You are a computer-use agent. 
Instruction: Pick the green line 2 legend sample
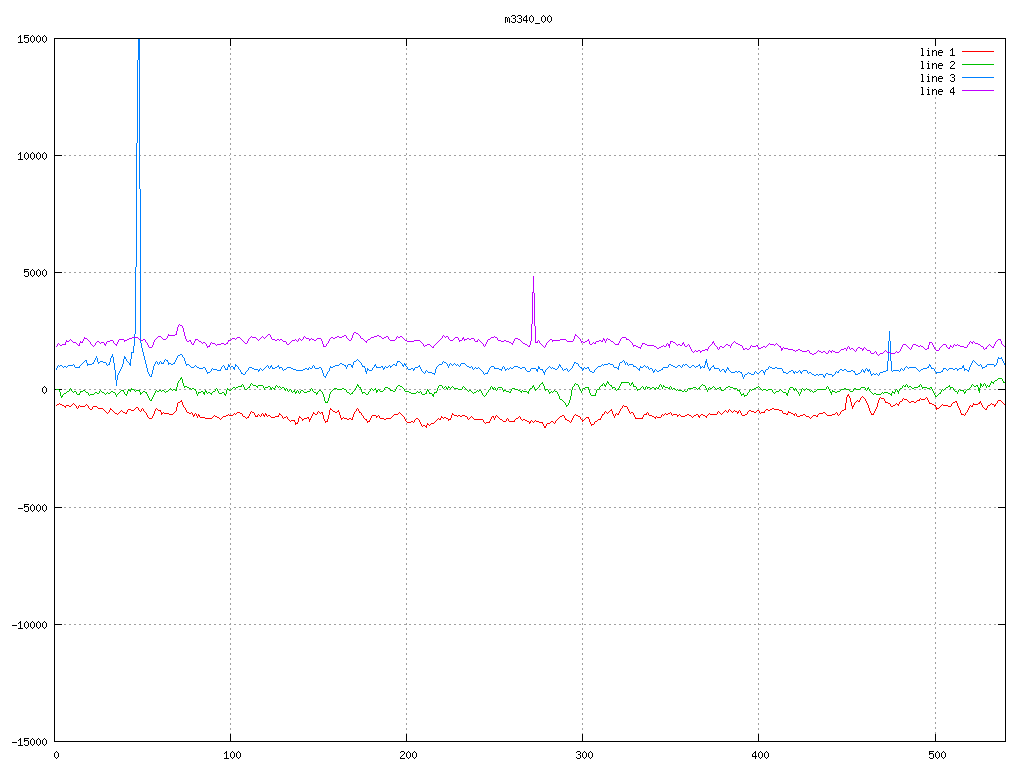978,65
